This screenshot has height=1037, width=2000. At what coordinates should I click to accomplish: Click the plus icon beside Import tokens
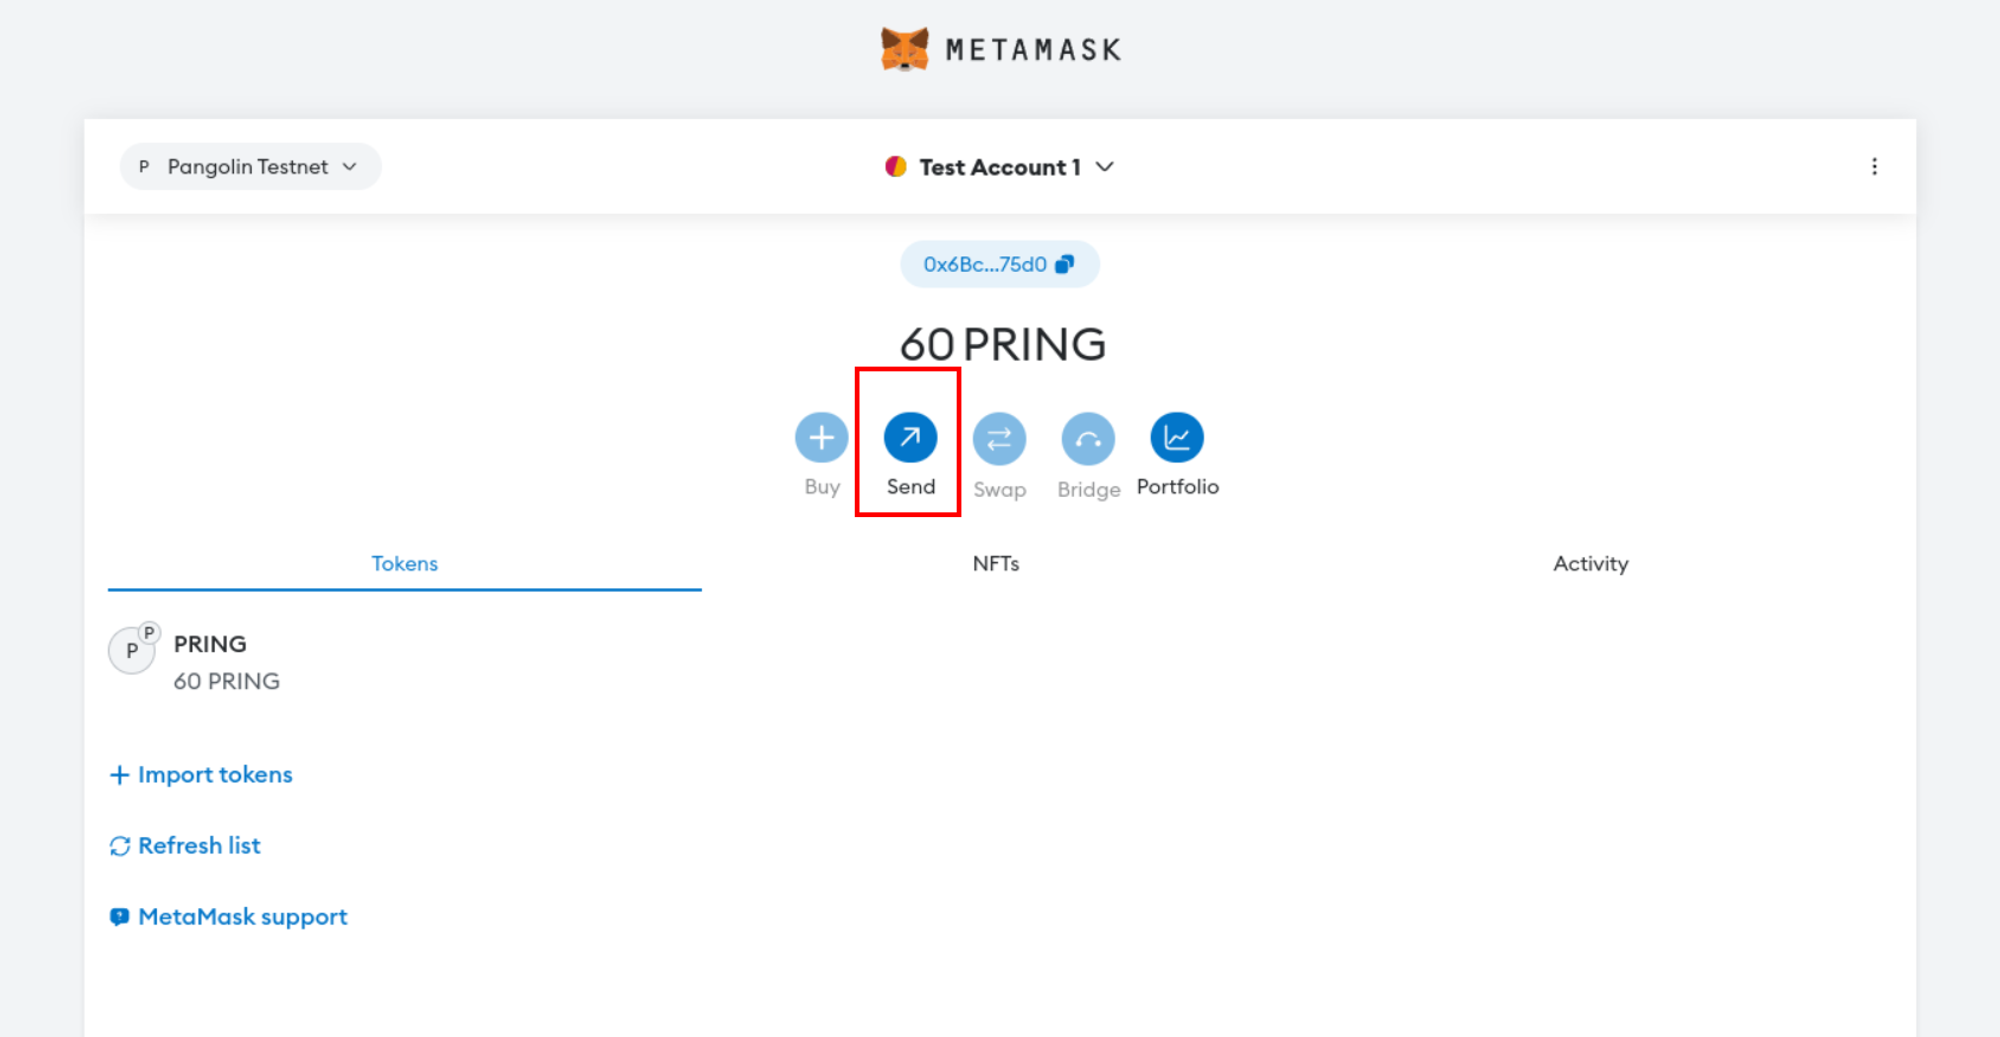pos(119,775)
